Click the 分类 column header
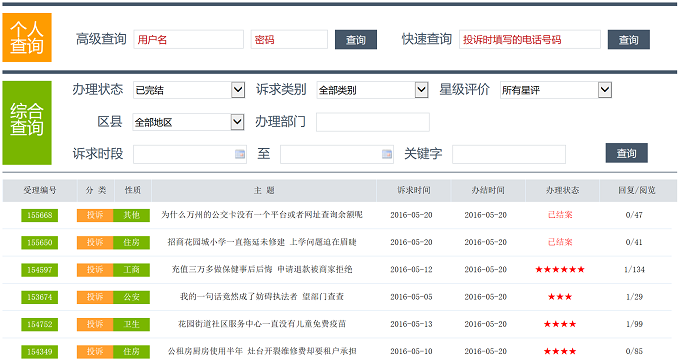Image resolution: width=680 pixels, height=360 pixels. pos(96,190)
